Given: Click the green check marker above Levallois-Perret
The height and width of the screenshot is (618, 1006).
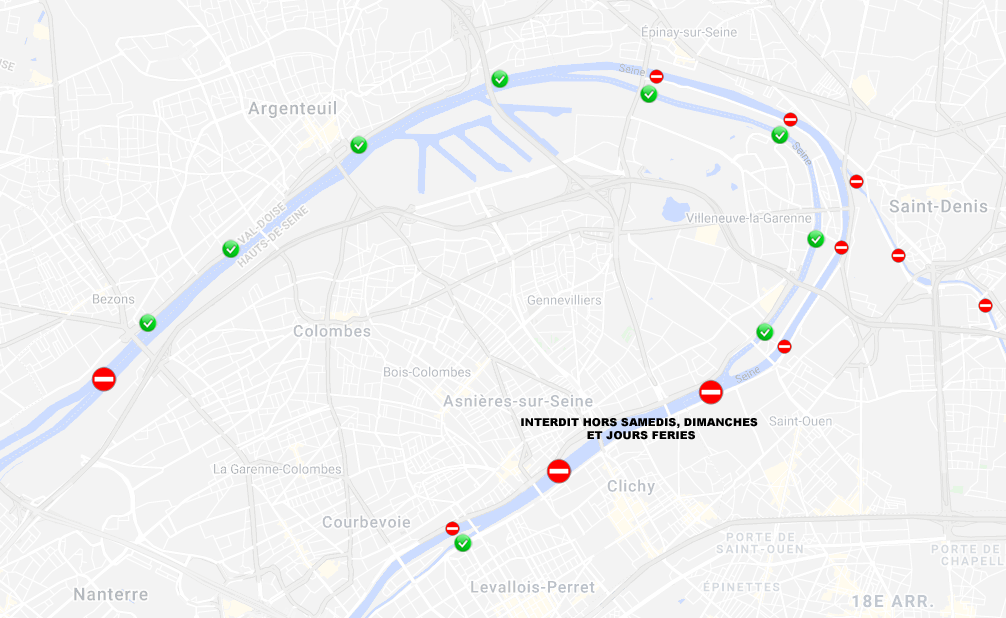Looking at the screenshot, I should [x=463, y=544].
